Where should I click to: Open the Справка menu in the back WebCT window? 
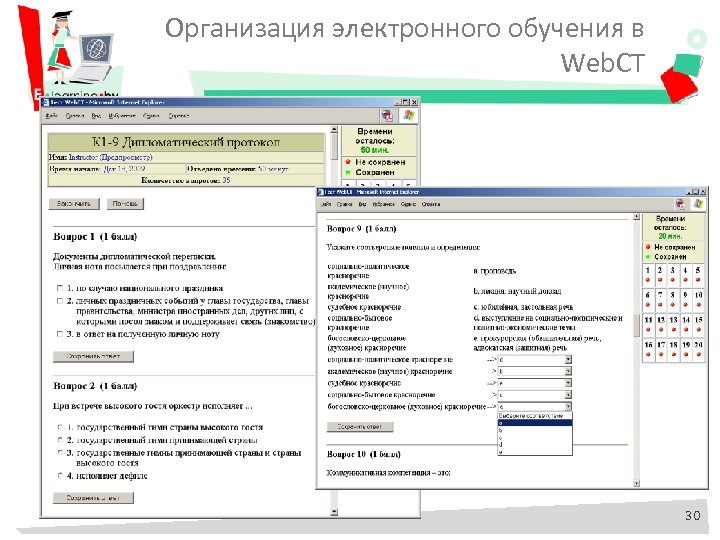(x=179, y=116)
